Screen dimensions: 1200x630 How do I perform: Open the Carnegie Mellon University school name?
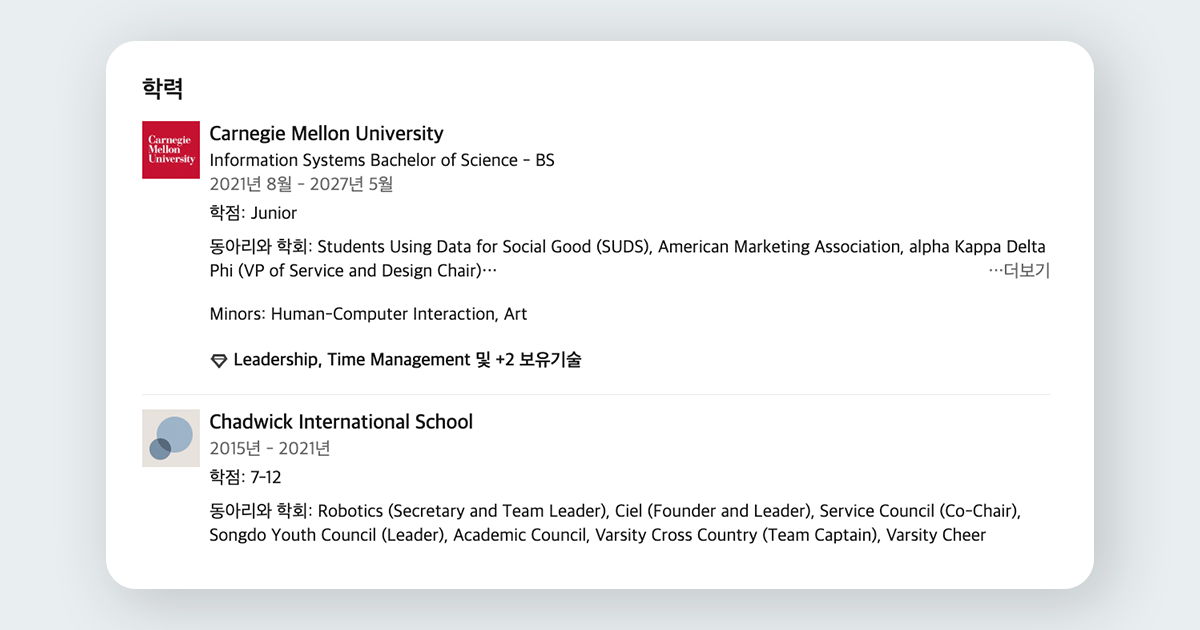click(x=326, y=133)
